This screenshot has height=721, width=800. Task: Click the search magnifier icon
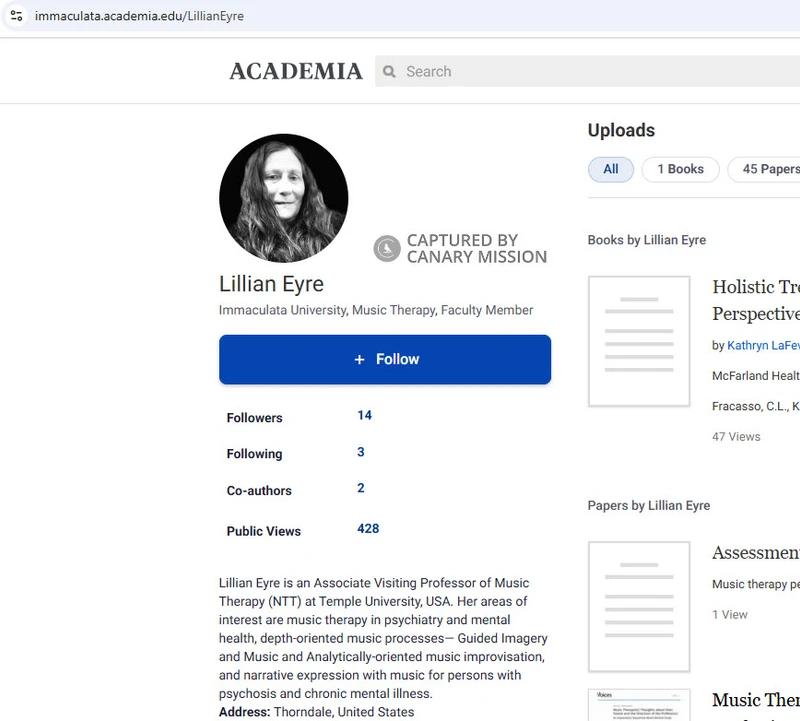pos(389,71)
